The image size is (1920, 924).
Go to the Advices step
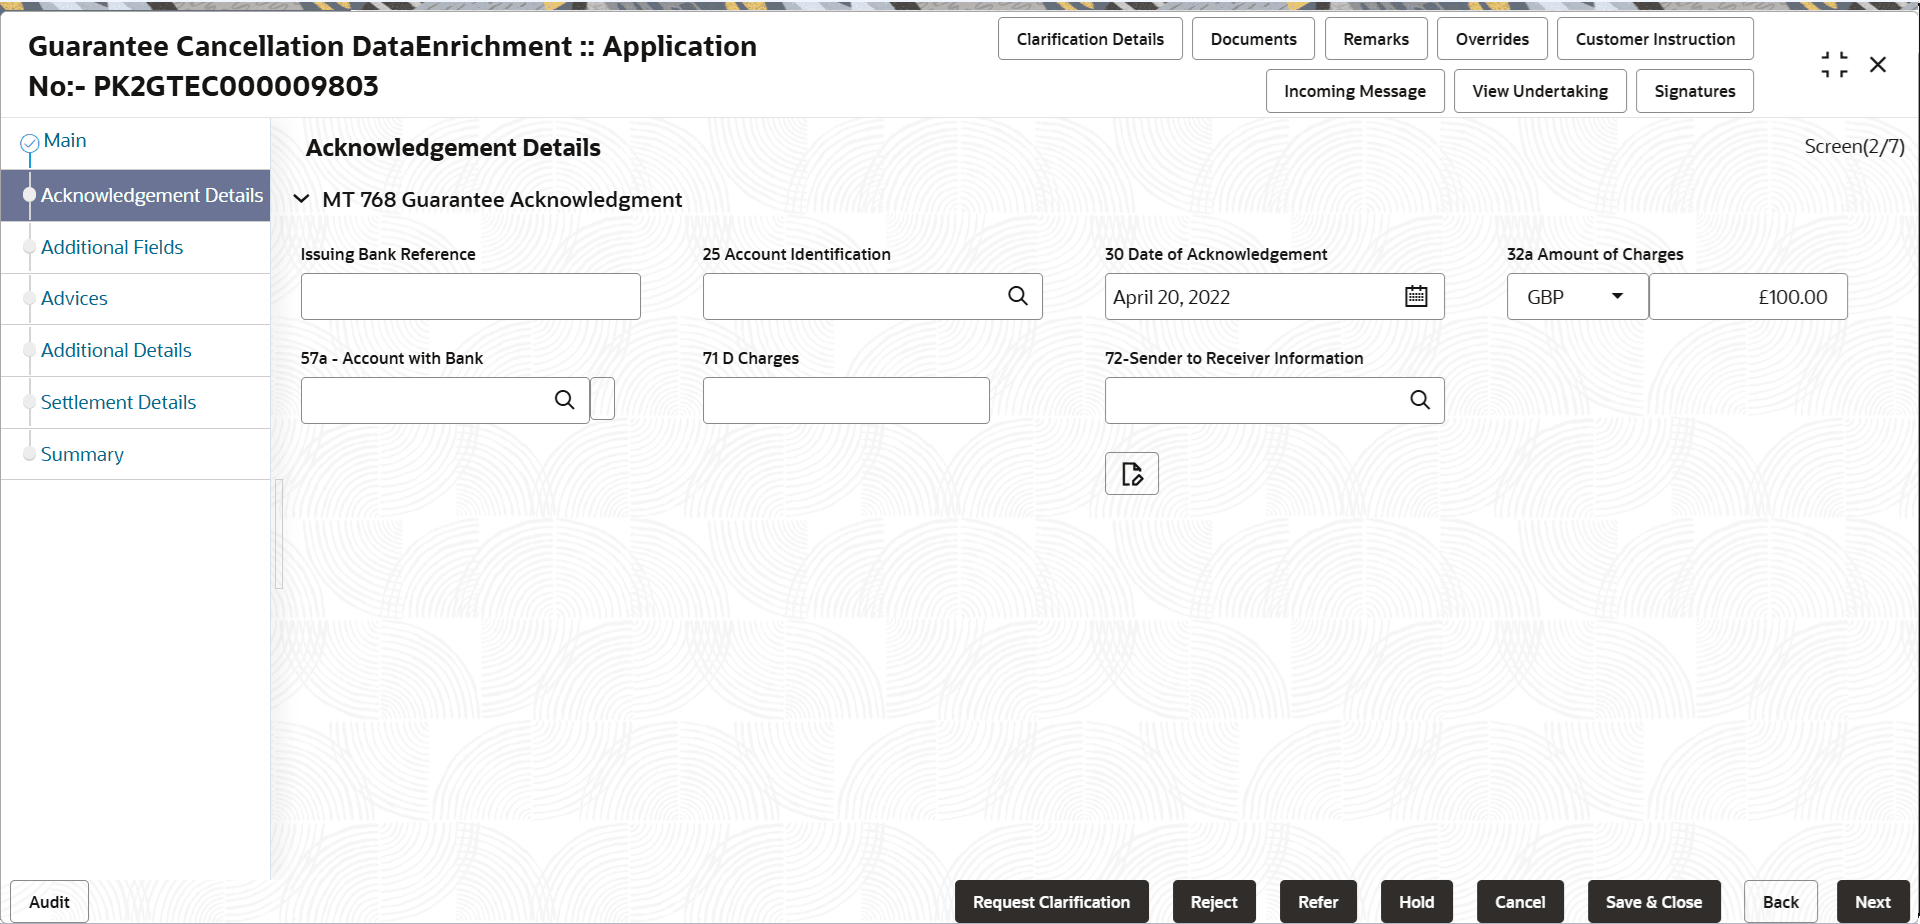click(x=74, y=298)
